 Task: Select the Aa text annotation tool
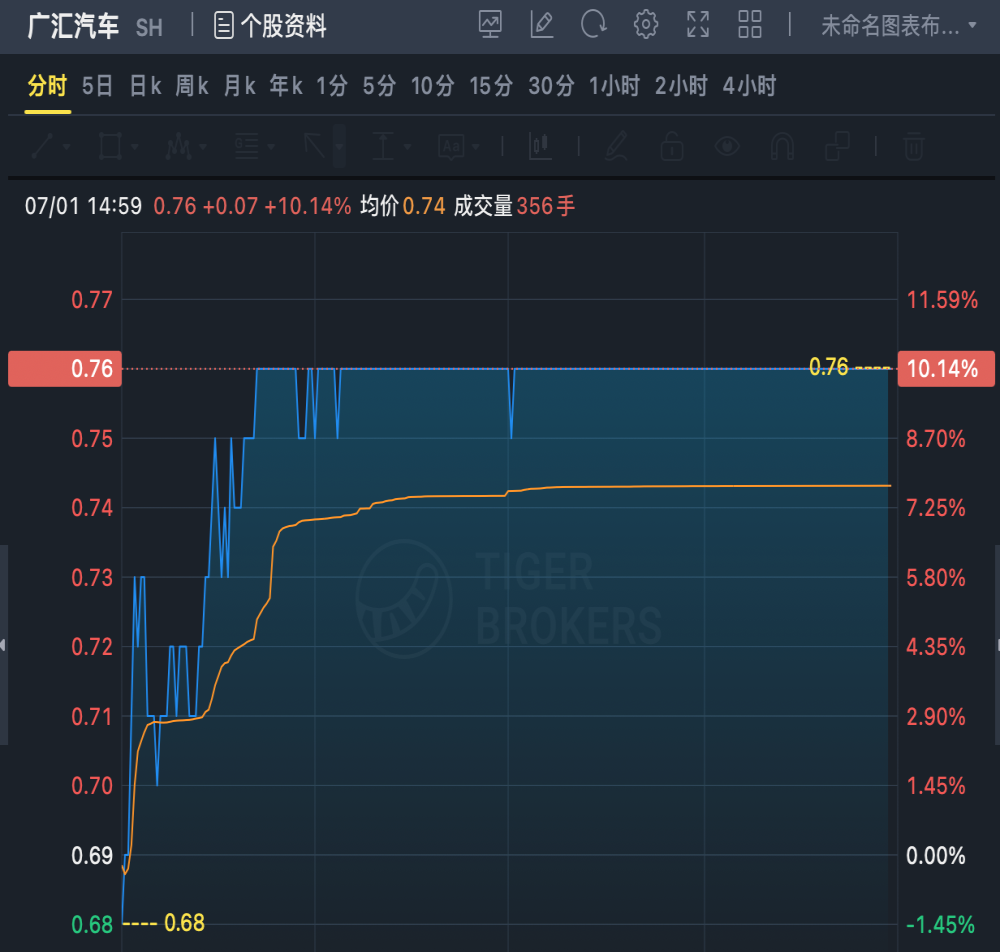451,147
